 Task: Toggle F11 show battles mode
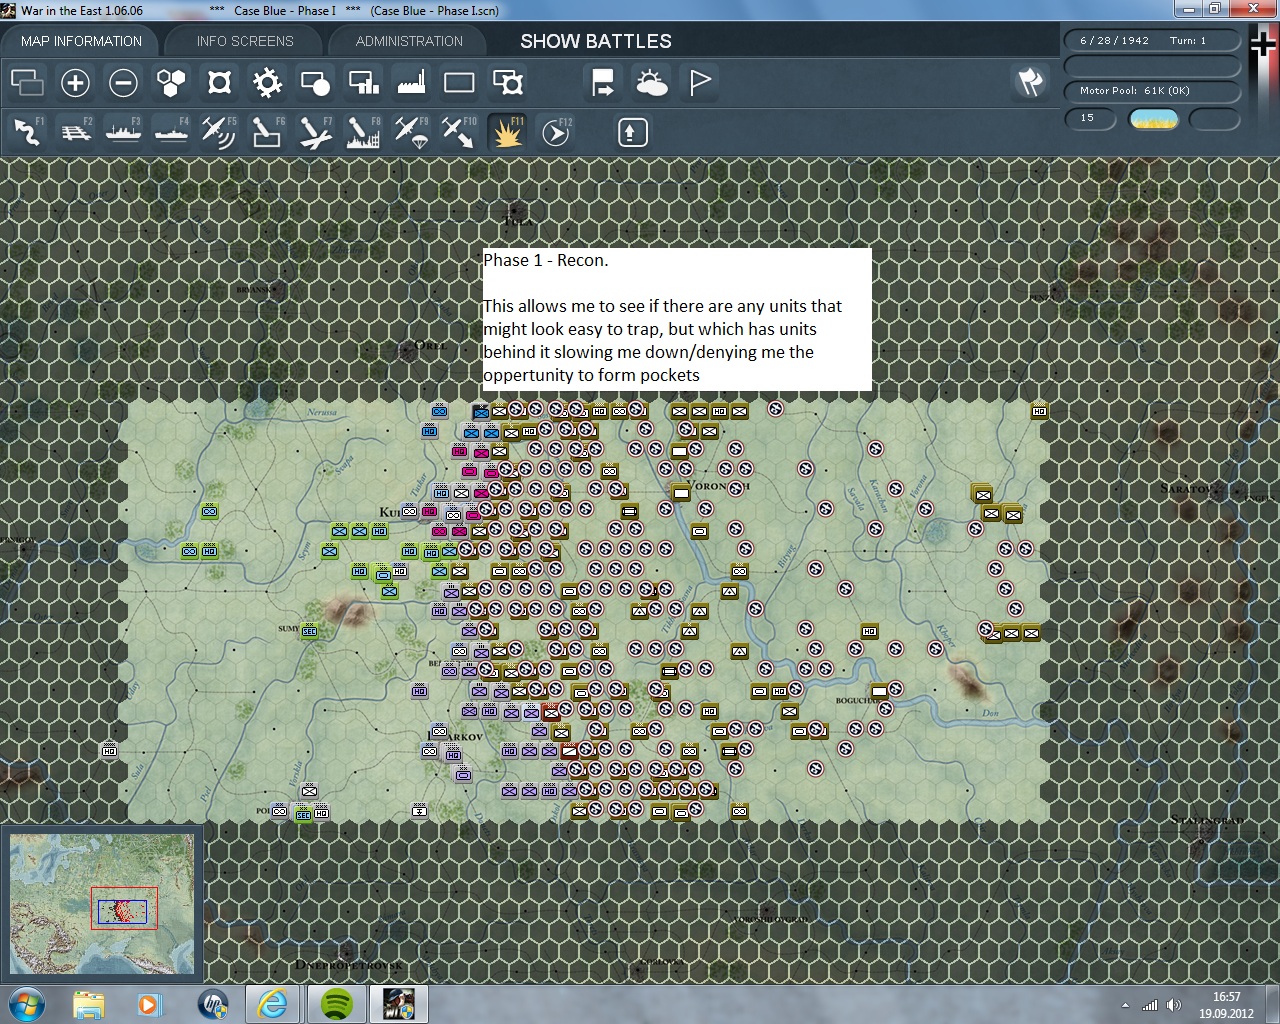tap(507, 132)
